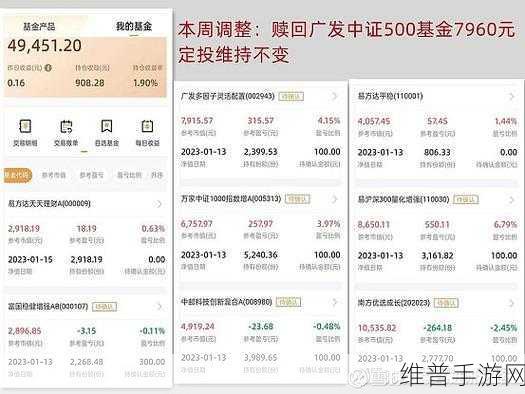Open fund 富国稳健增强AB(000107)
Viewport: 525px width, 394px height.
[x=48, y=306]
